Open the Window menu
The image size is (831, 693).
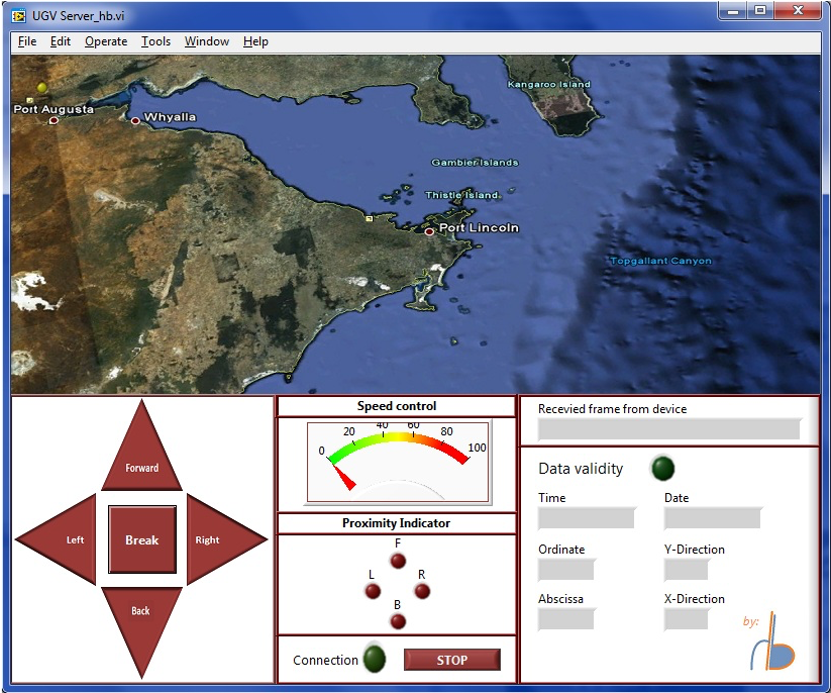[x=207, y=41]
